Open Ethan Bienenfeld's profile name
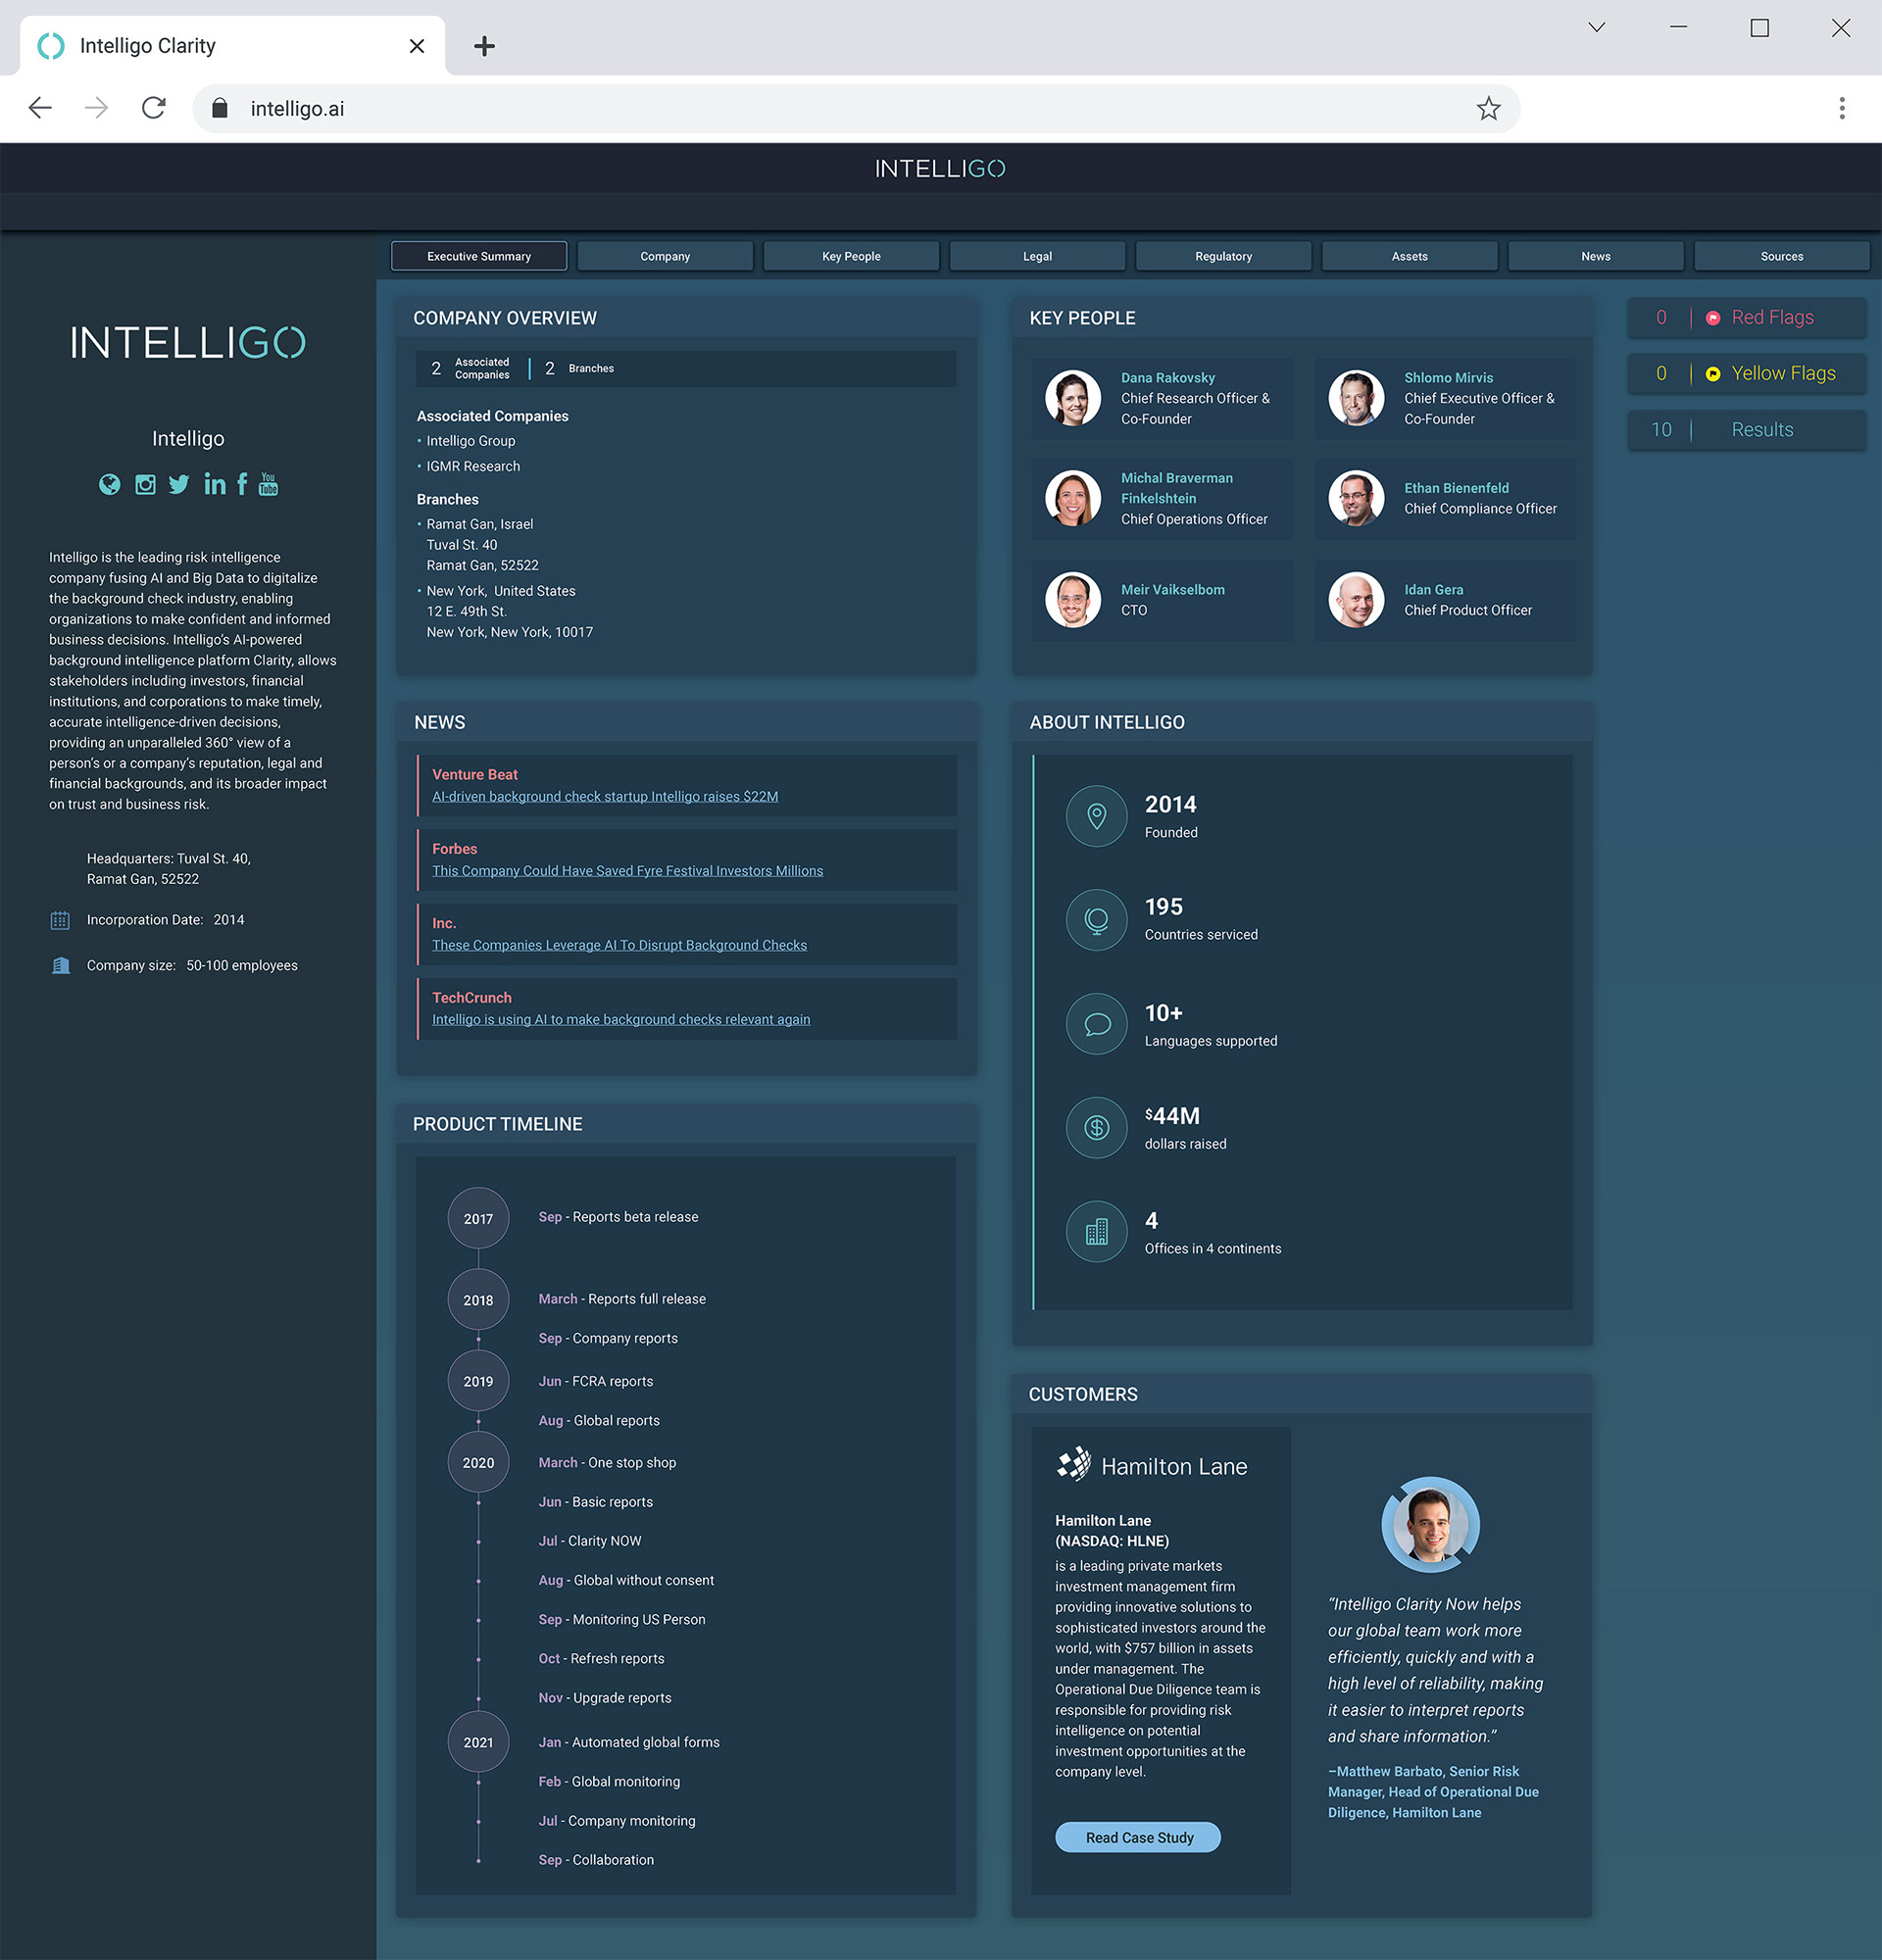 [1456, 488]
